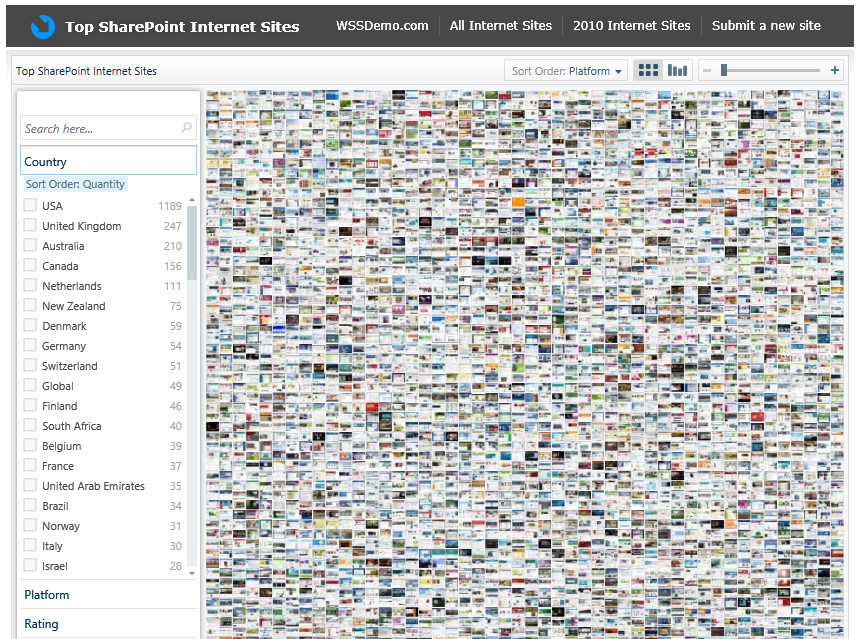The width and height of the screenshot is (862, 639).
Task: Click the zoom slider handle
Action: pyautogui.click(x=724, y=70)
